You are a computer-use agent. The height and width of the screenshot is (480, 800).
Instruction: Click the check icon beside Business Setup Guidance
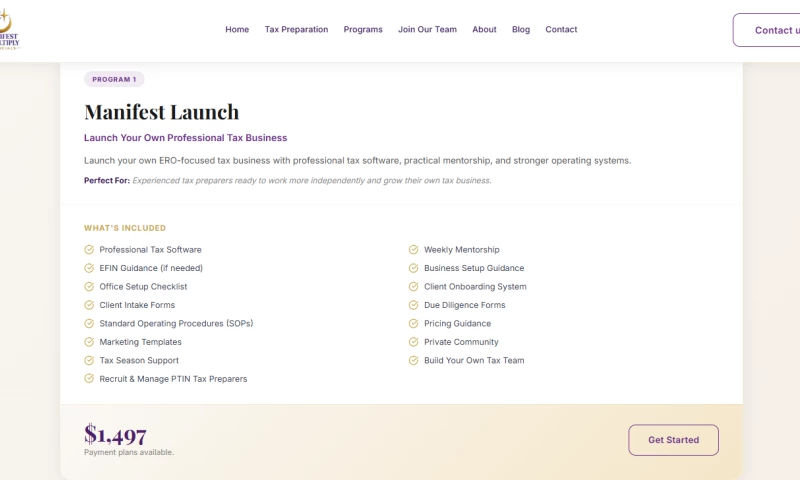point(413,268)
